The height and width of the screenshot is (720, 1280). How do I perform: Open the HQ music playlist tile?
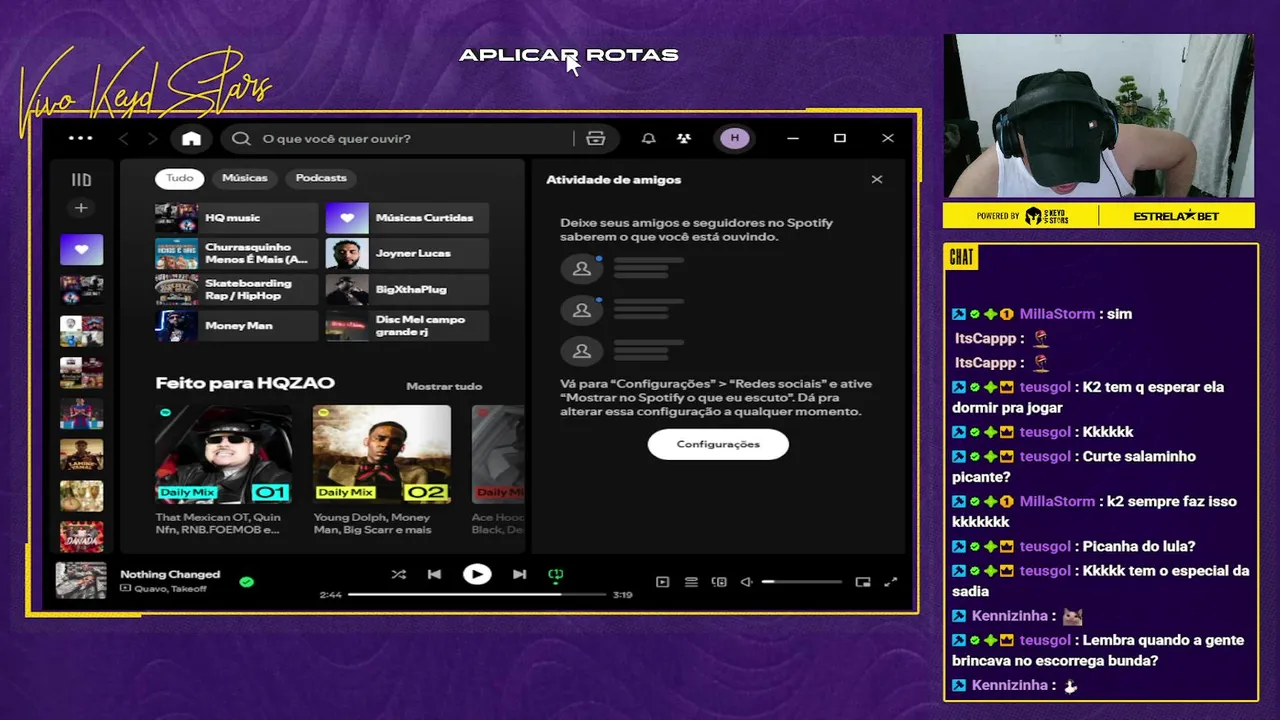click(236, 218)
